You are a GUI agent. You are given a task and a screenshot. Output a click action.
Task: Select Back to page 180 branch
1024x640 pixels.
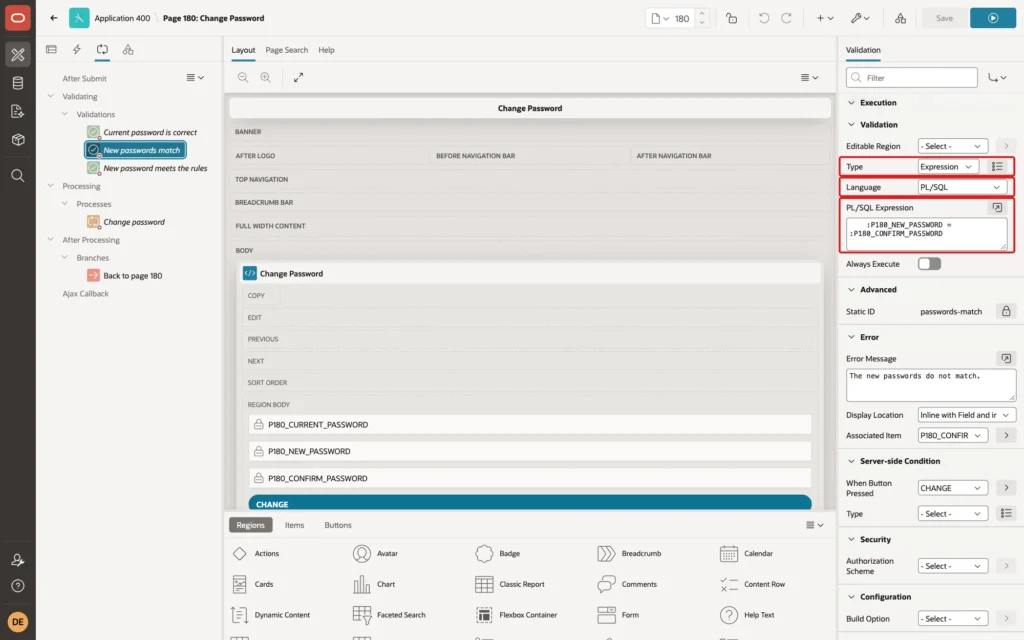pyautogui.click(x=133, y=276)
